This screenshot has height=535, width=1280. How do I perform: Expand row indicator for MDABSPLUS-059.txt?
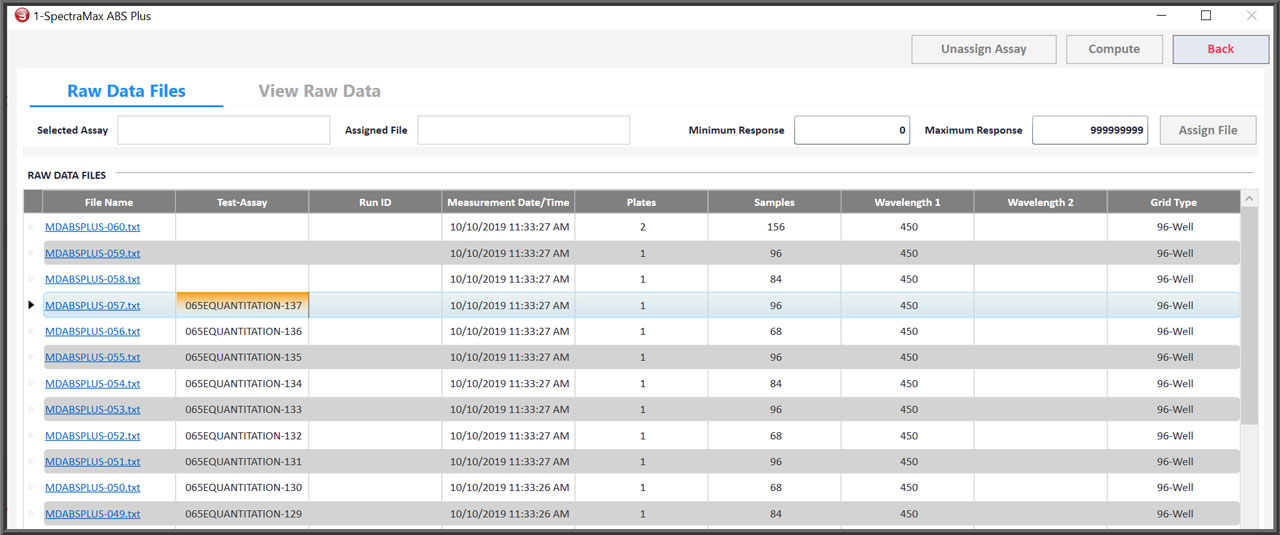click(32, 253)
